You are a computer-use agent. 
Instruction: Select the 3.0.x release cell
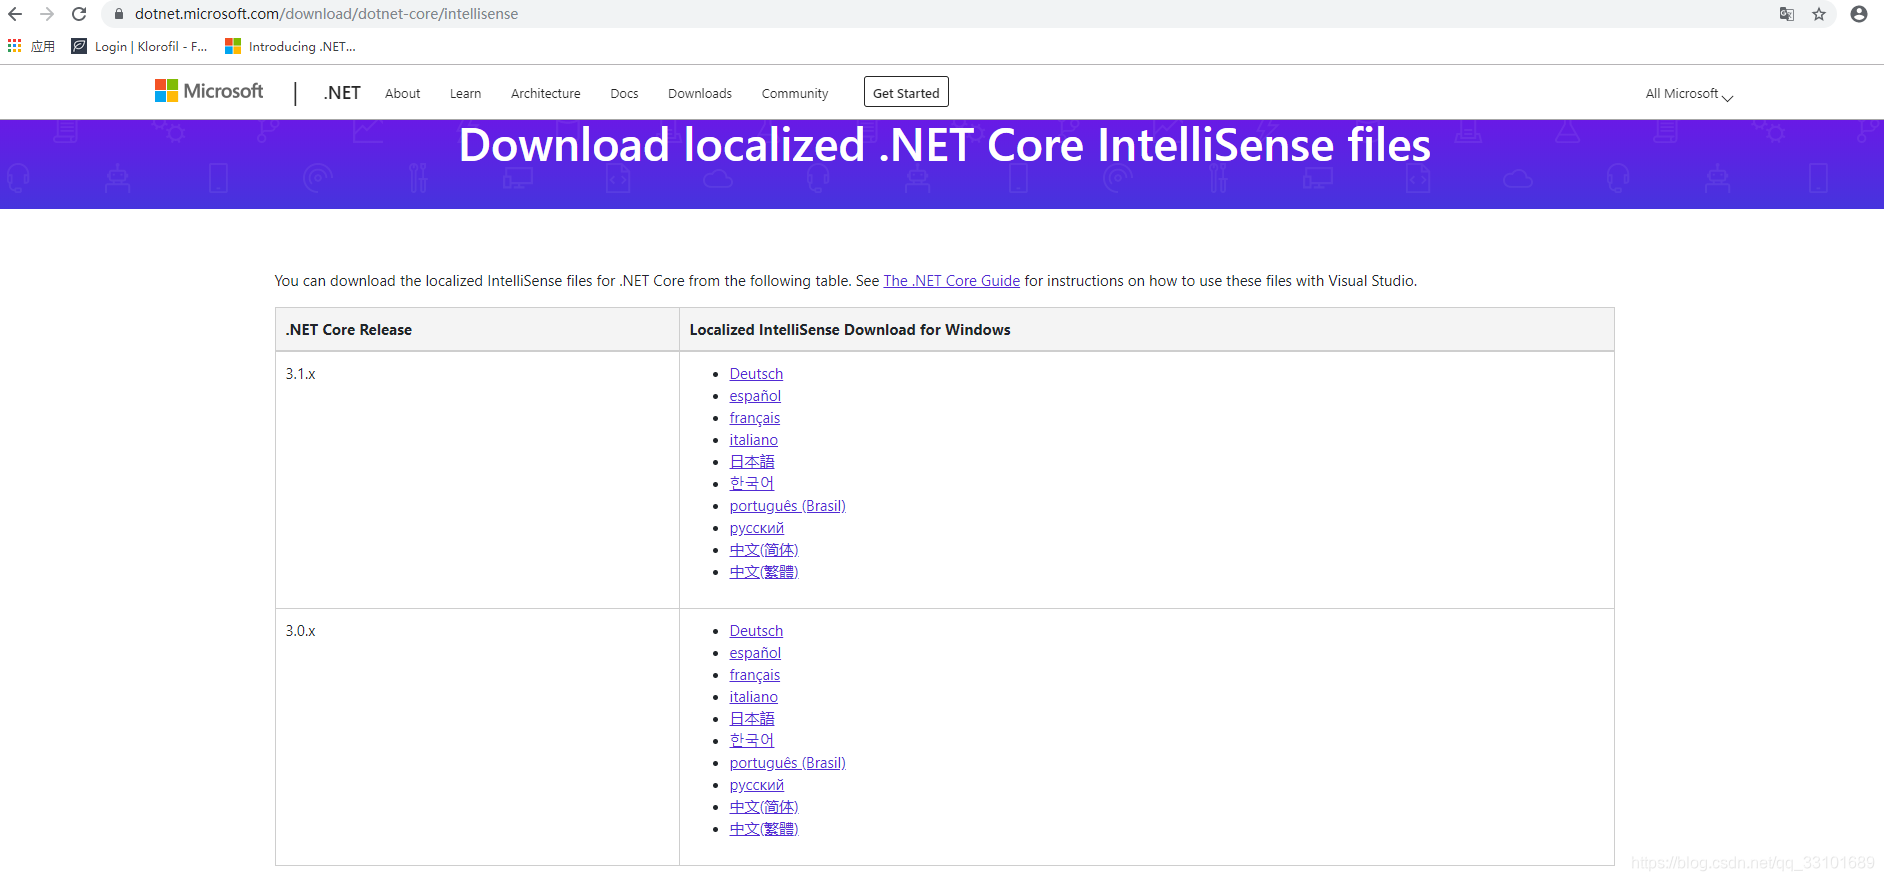(477, 737)
